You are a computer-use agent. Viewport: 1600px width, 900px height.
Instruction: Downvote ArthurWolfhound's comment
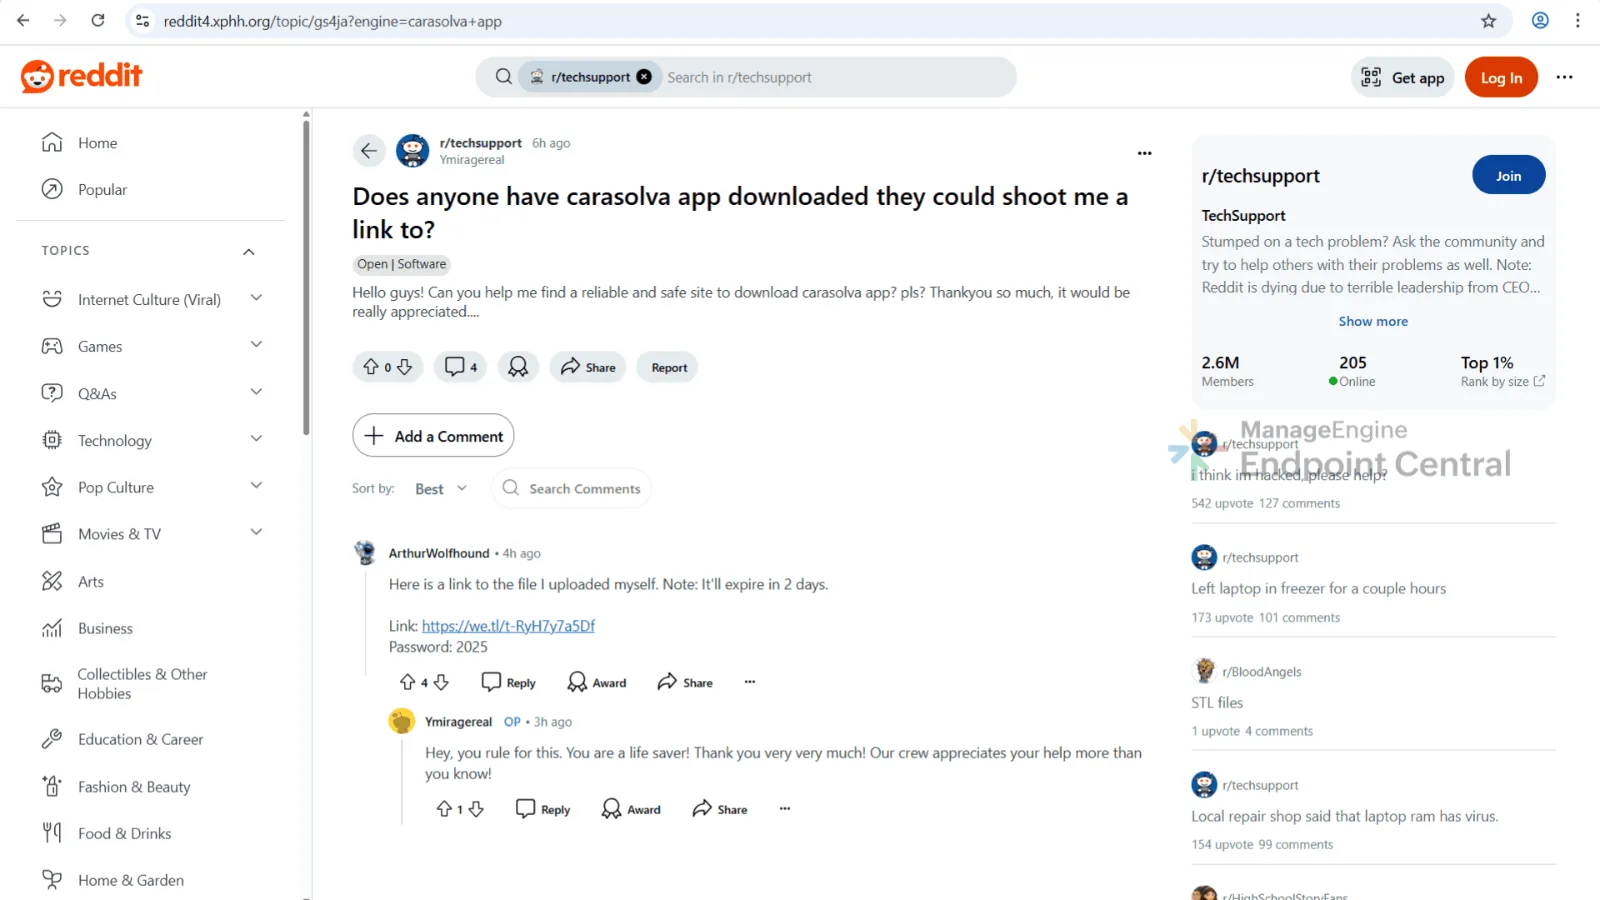click(x=441, y=682)
